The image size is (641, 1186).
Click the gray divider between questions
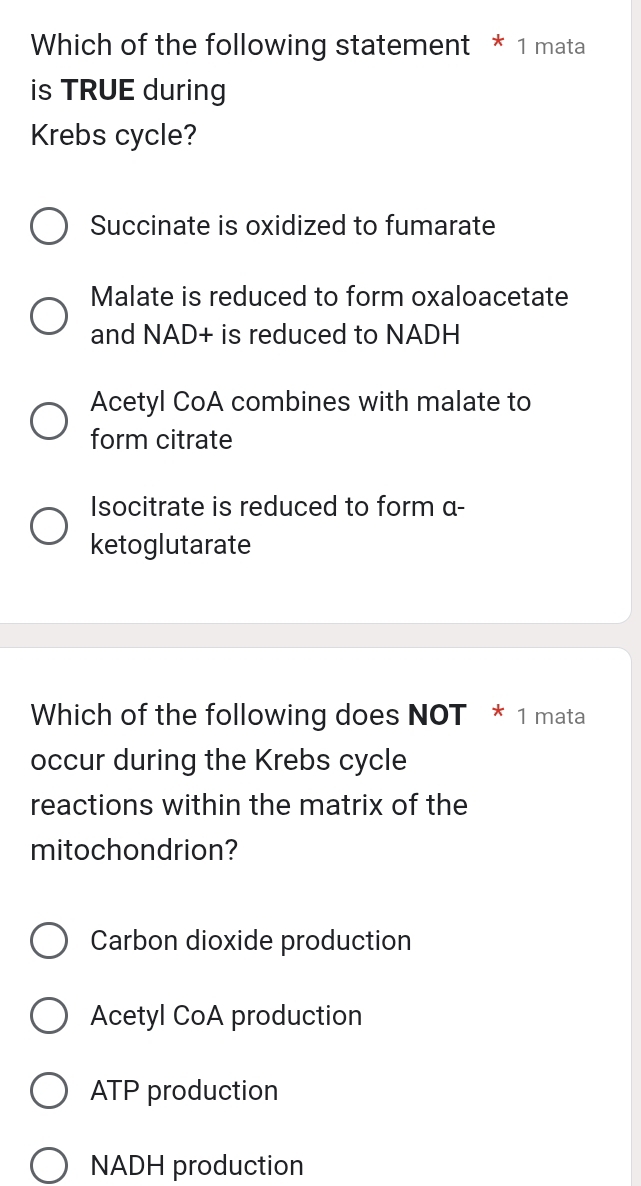coord(320,636)
